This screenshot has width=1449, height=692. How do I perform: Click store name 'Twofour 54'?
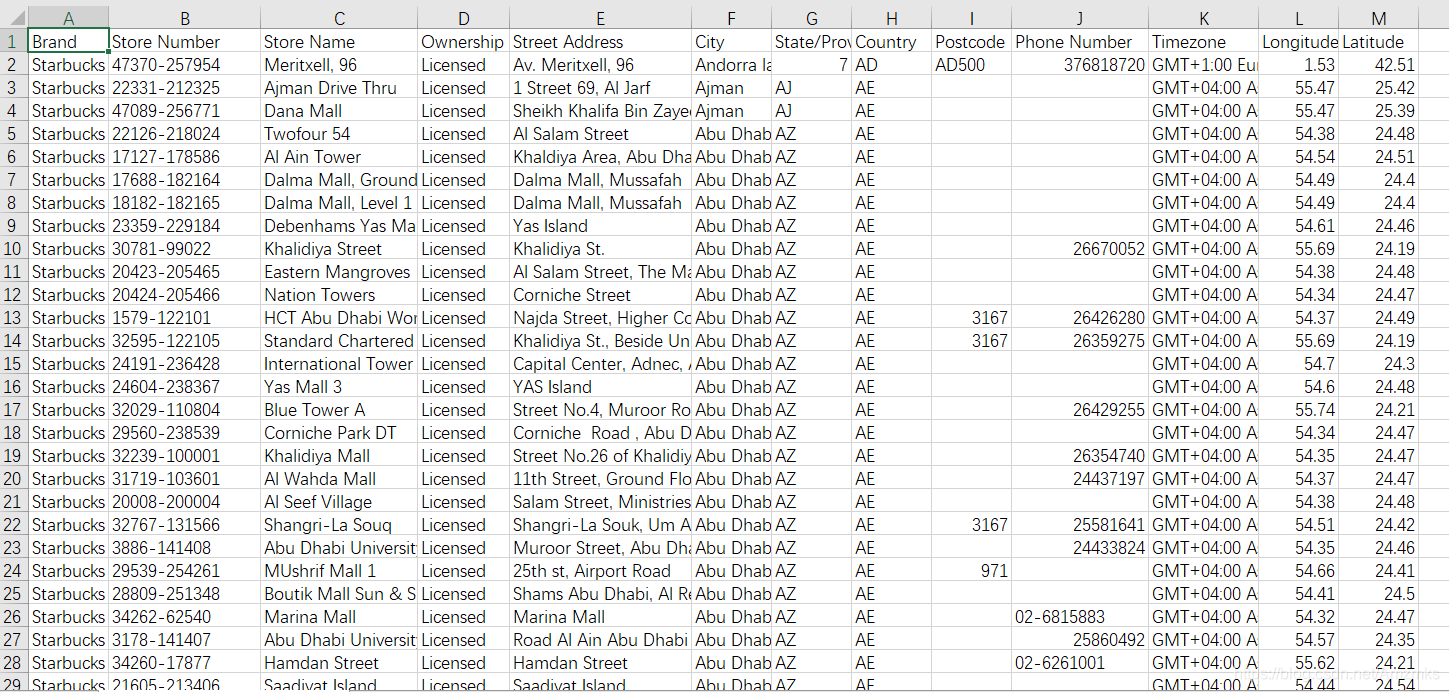(339, 134)
